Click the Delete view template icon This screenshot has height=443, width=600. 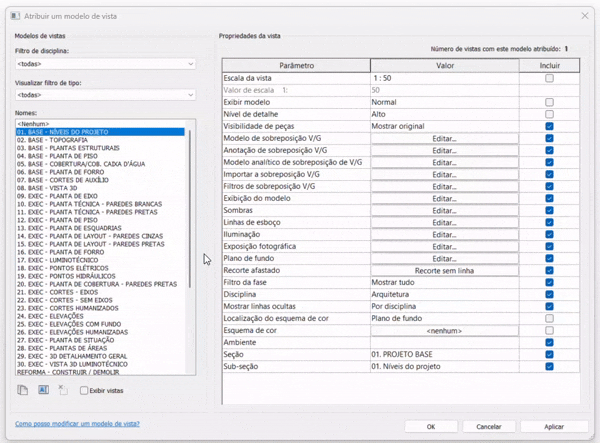[62, 390]
